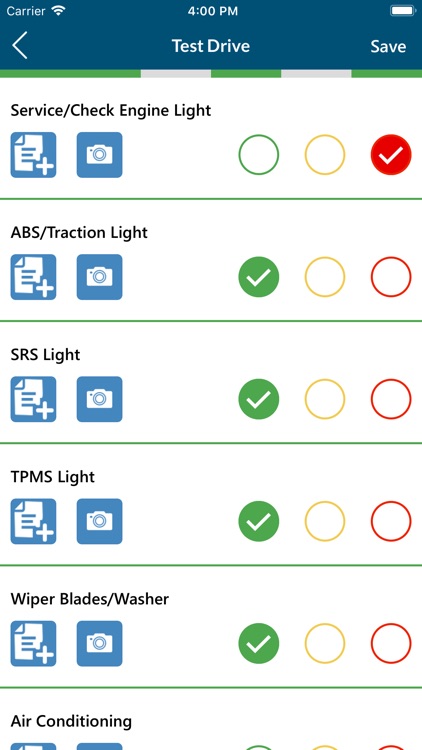422x750 pixels.
Task: Select the first gray progress segment
Action: [176, 74]
